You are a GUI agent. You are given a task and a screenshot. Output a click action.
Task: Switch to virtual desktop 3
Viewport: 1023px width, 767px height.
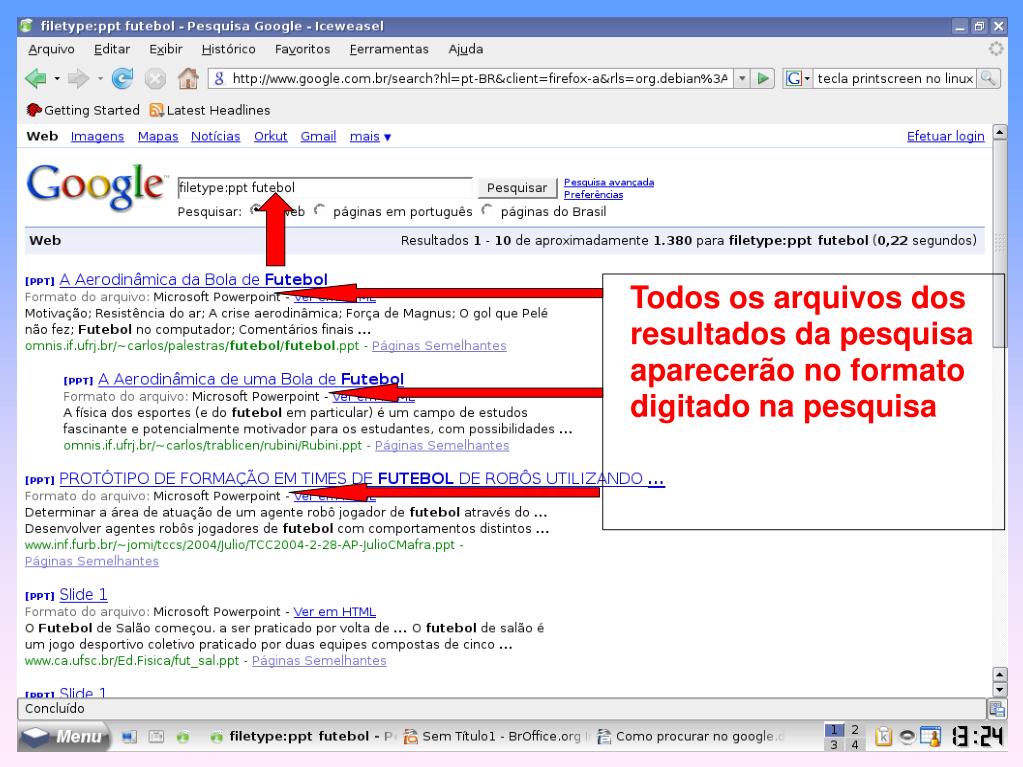(834, 744)
